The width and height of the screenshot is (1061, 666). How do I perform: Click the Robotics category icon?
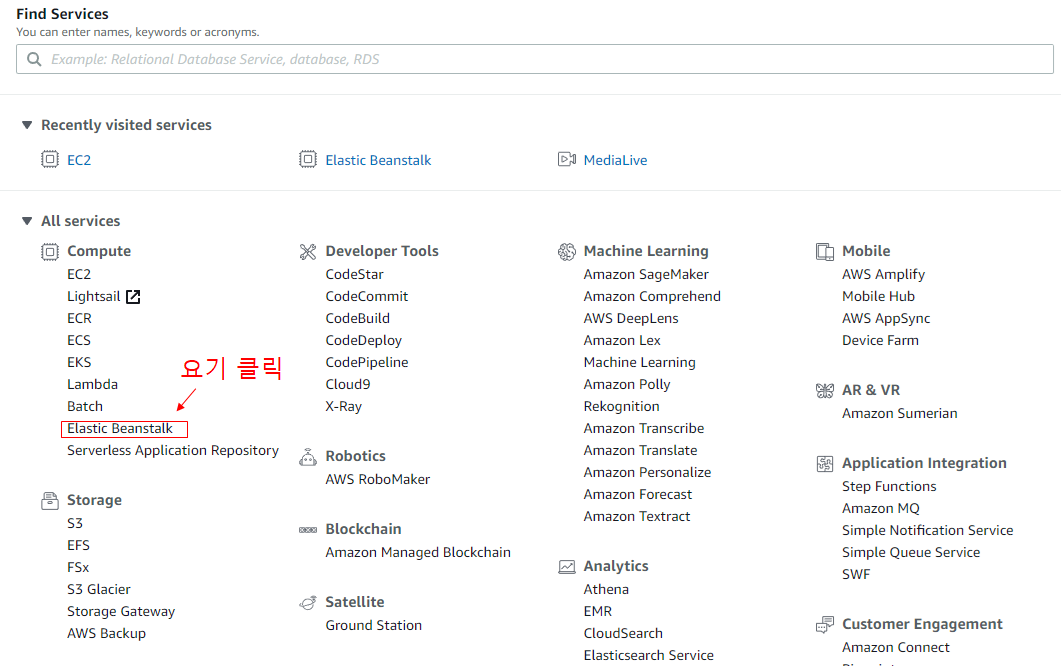pyautogui.click(x=308, y=457)
